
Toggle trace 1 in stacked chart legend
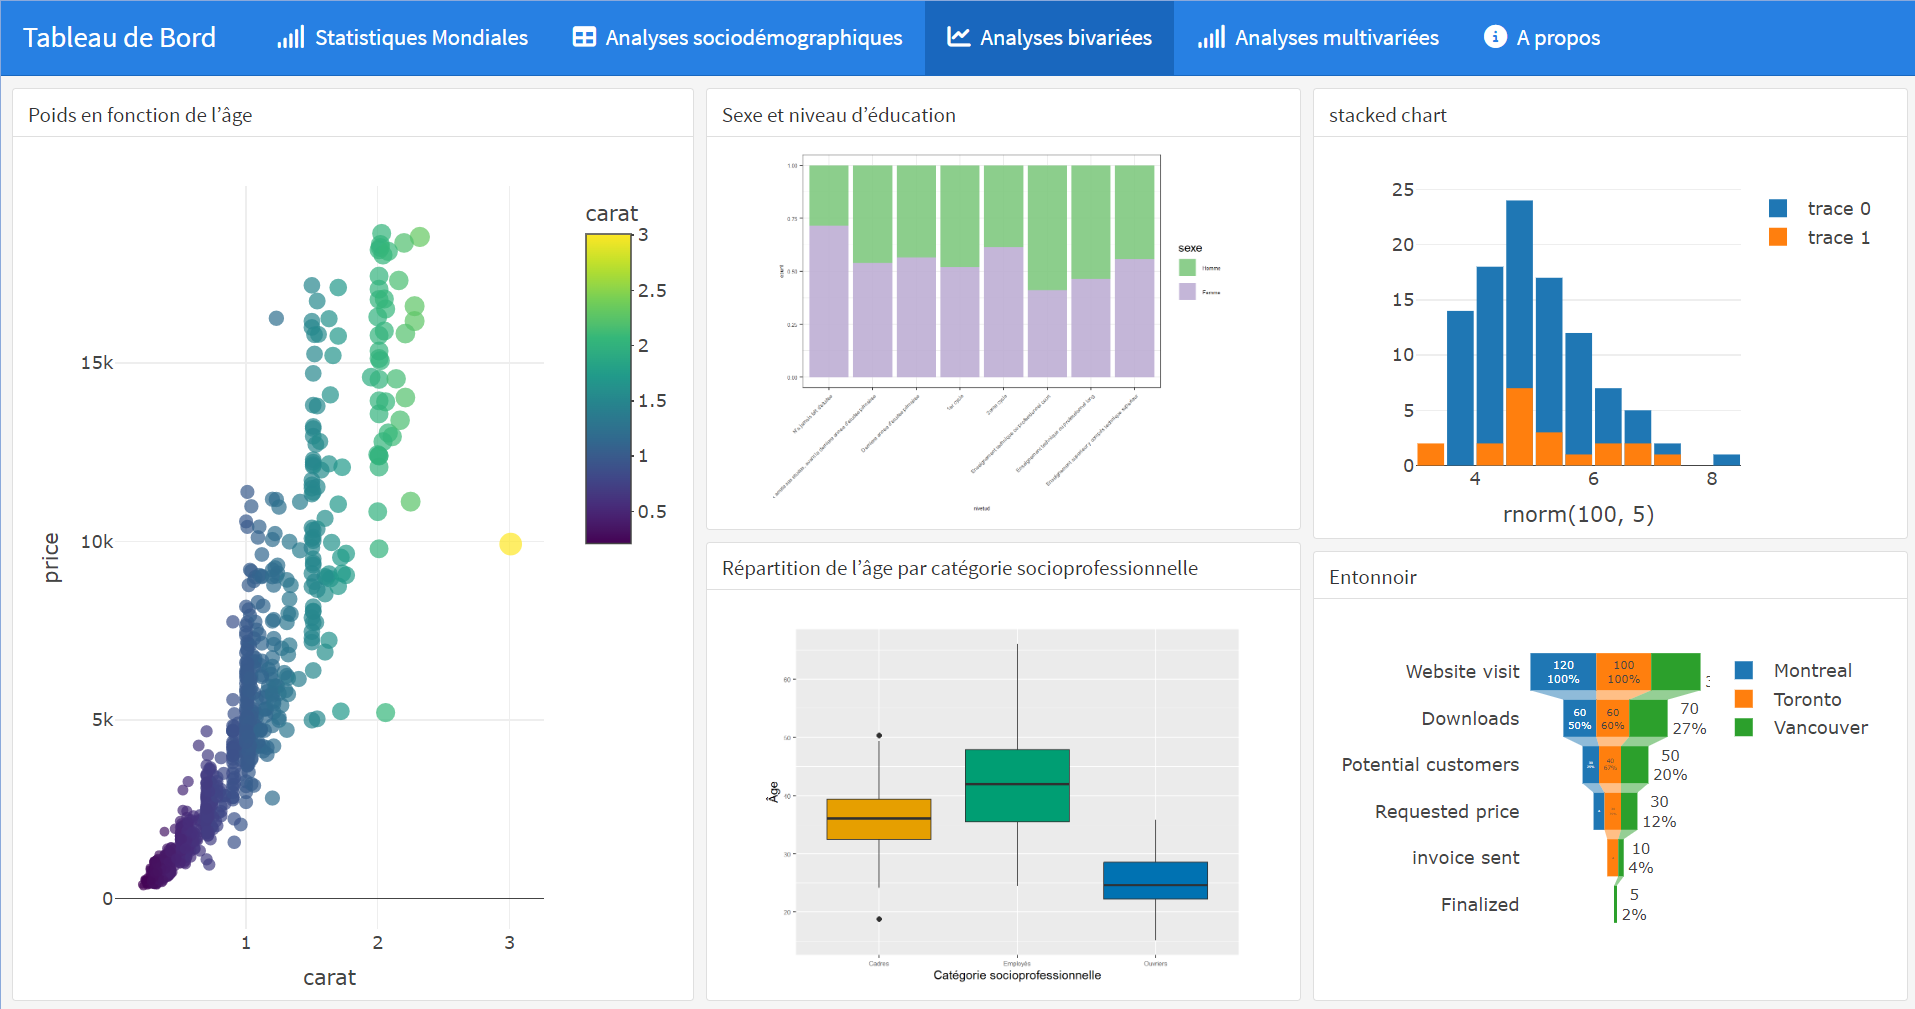click(x=1837, y=238)
